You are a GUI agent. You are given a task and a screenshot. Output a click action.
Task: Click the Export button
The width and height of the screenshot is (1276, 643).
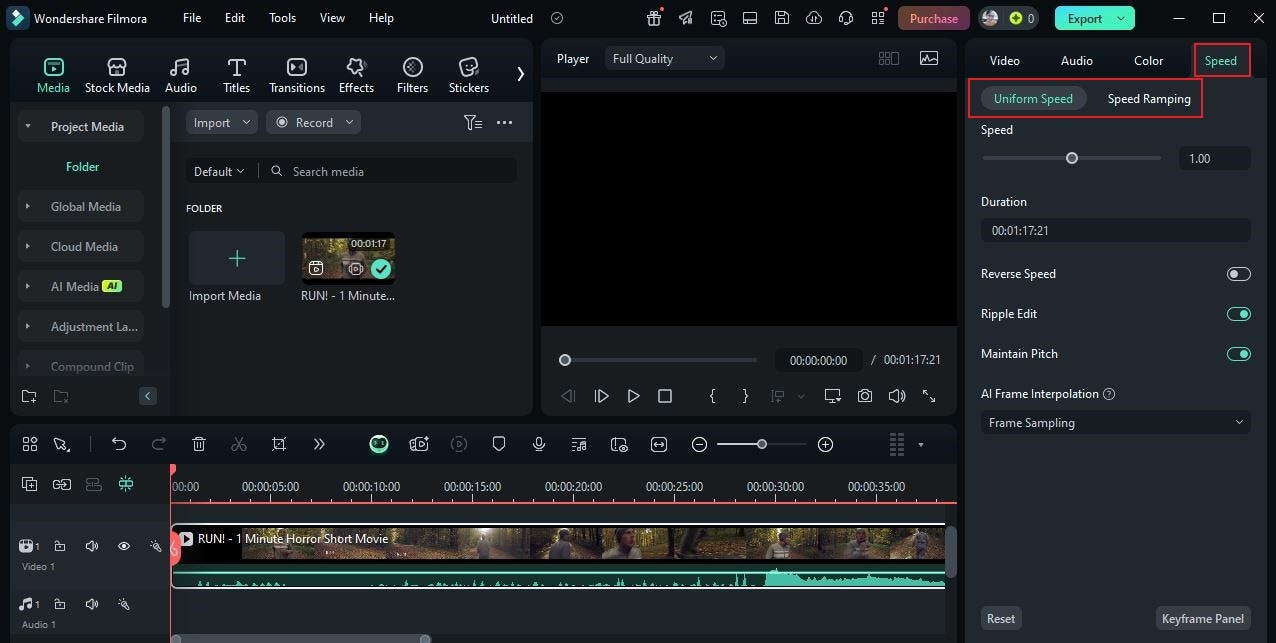[1094, 18]
